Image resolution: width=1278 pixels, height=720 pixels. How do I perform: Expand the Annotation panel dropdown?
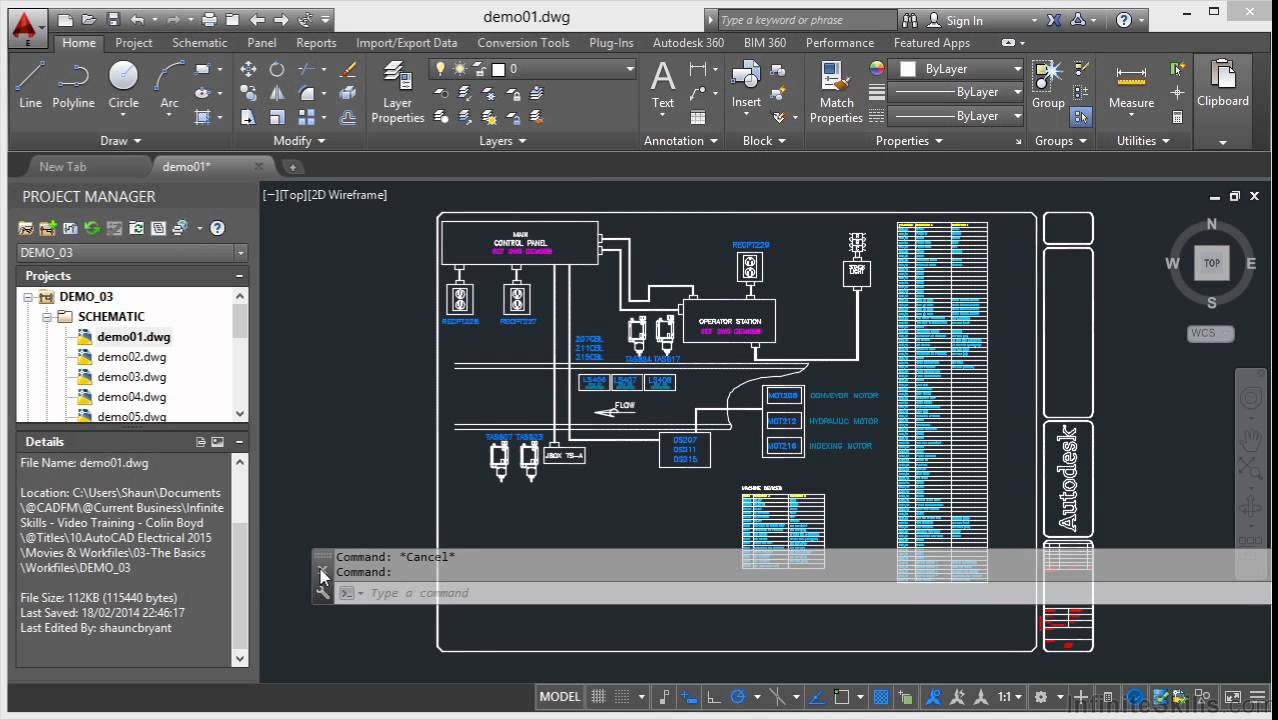pyautogui.click(x=681, y=141)
